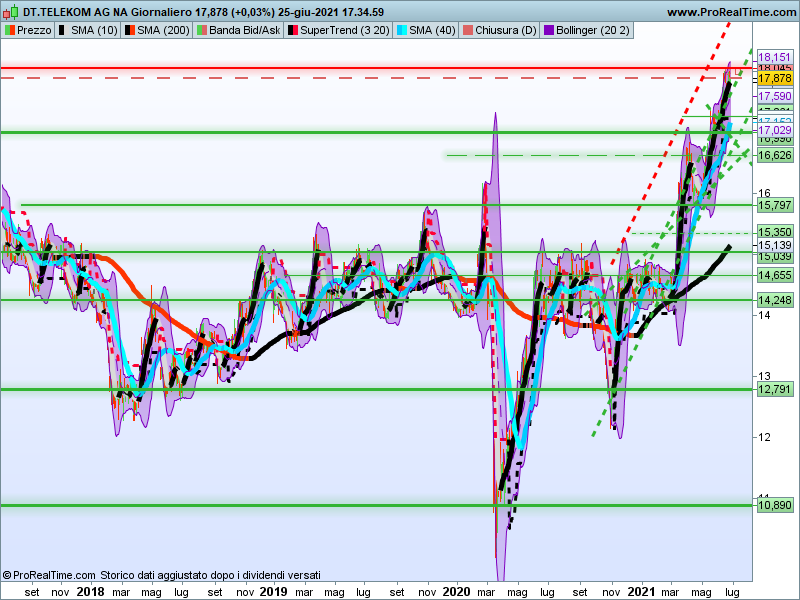
Task: Select the SuperTrend (3 20) legend entry
Action: (339, 30)
